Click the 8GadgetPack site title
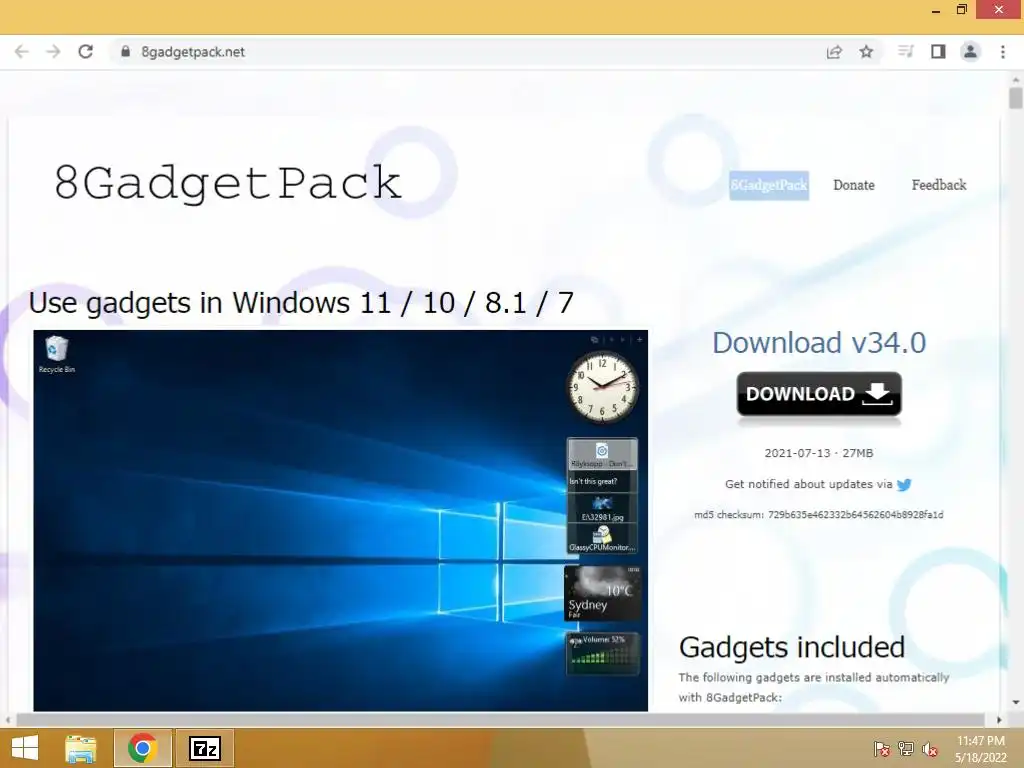This screenshot has height=768, width=1024. tap(227, 182)
